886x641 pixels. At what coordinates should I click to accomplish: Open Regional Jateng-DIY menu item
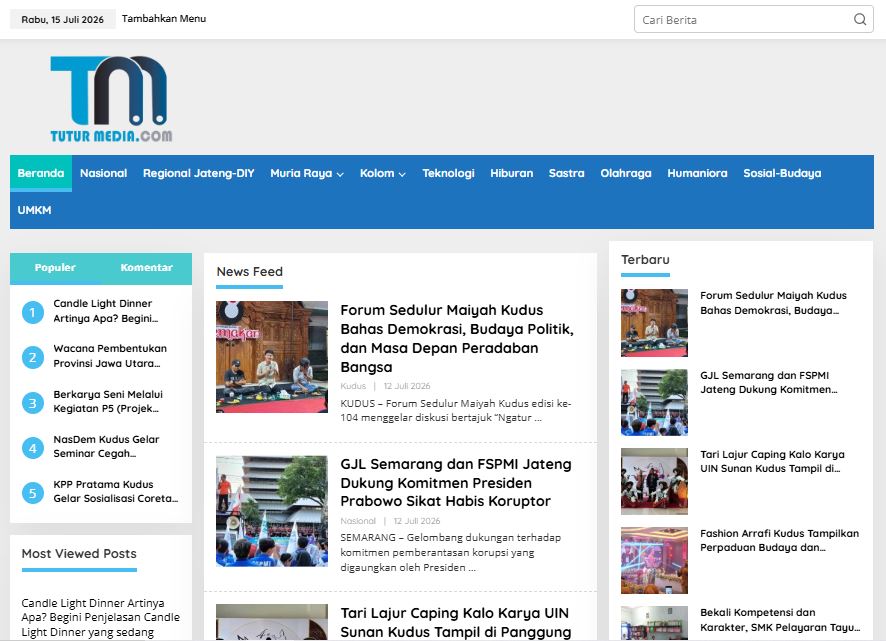(198, 174)
